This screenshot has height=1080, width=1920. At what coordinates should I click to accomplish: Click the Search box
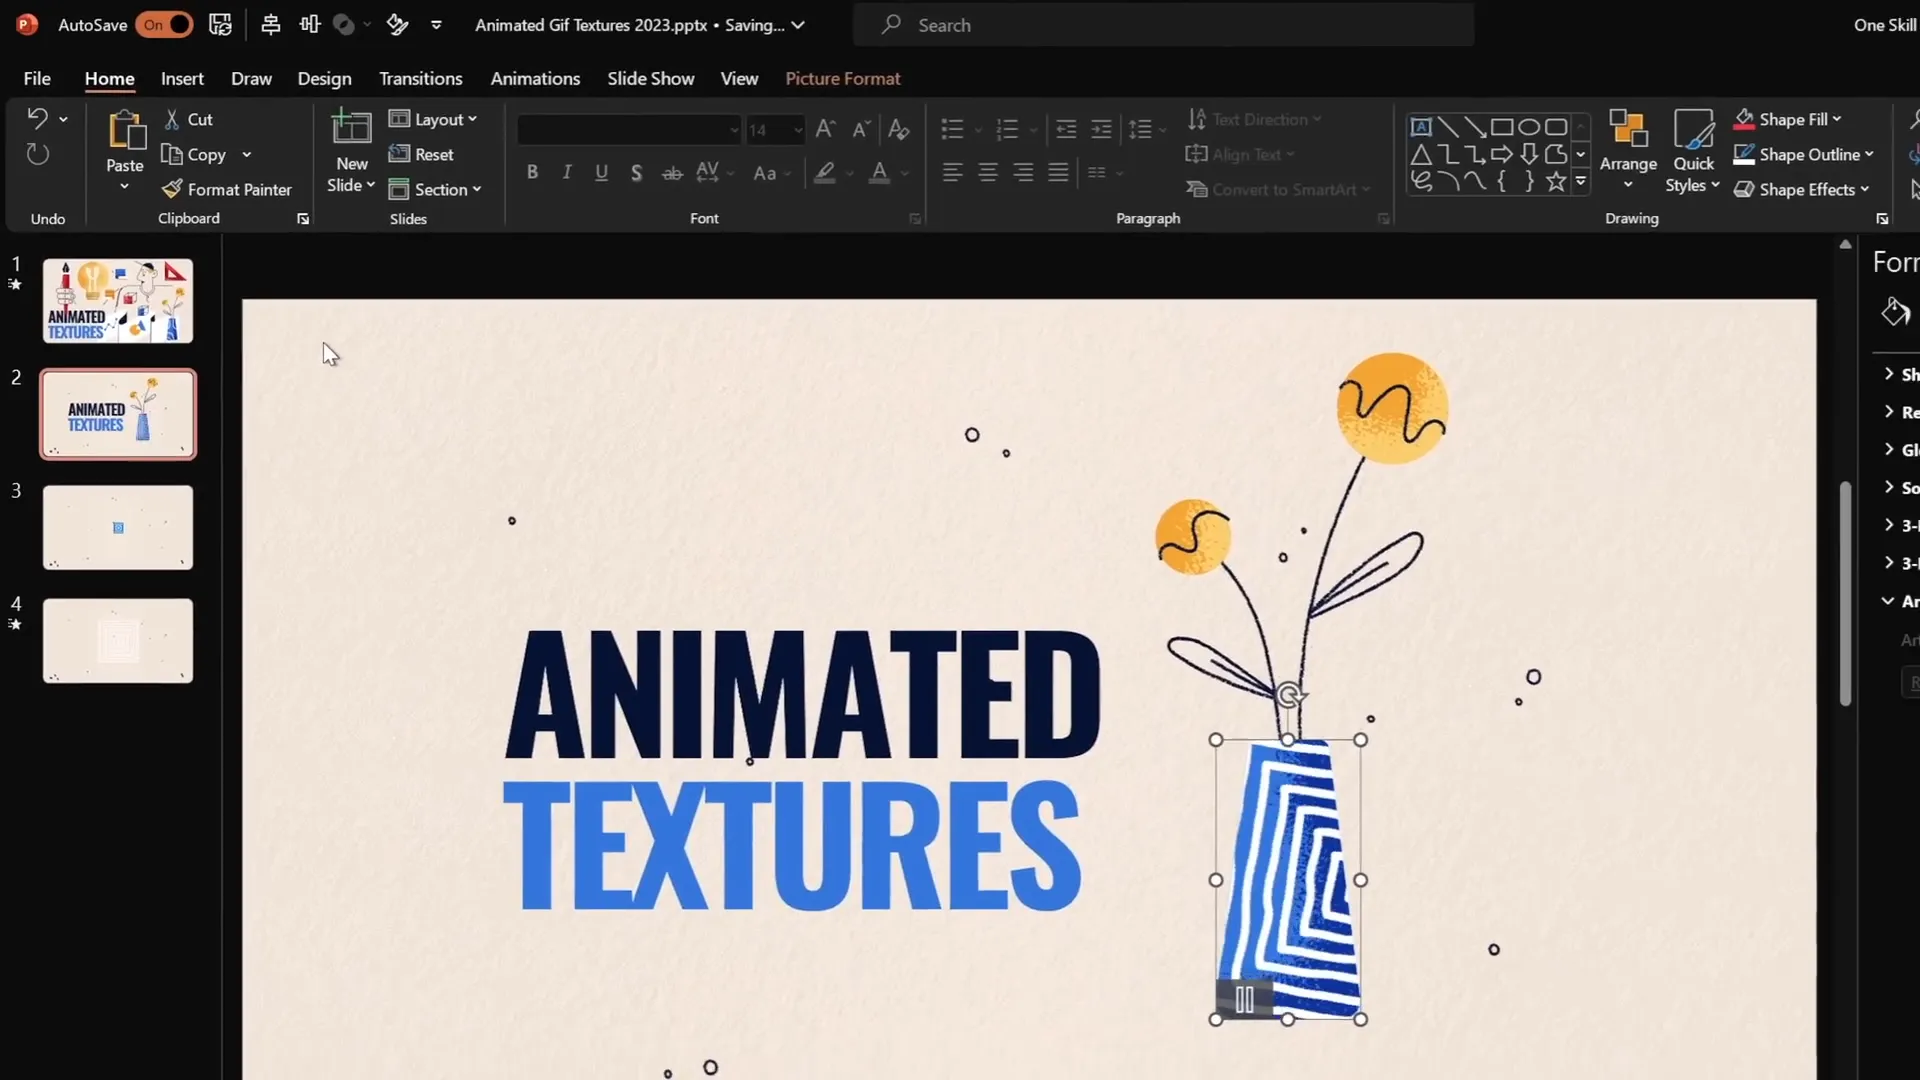click(x=1163, y=25)
